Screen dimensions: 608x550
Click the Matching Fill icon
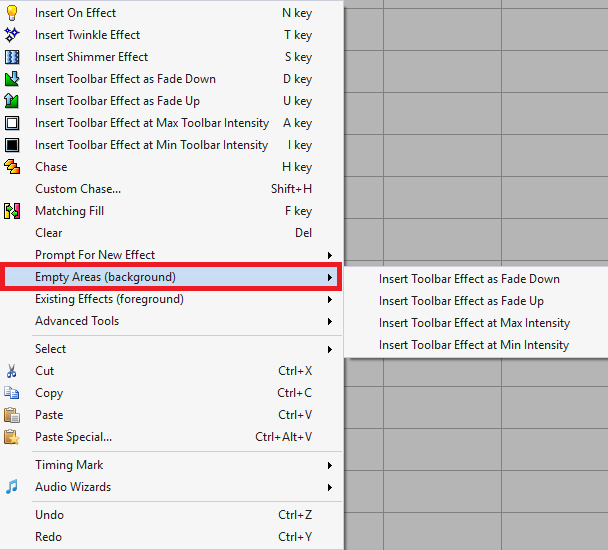12,211
